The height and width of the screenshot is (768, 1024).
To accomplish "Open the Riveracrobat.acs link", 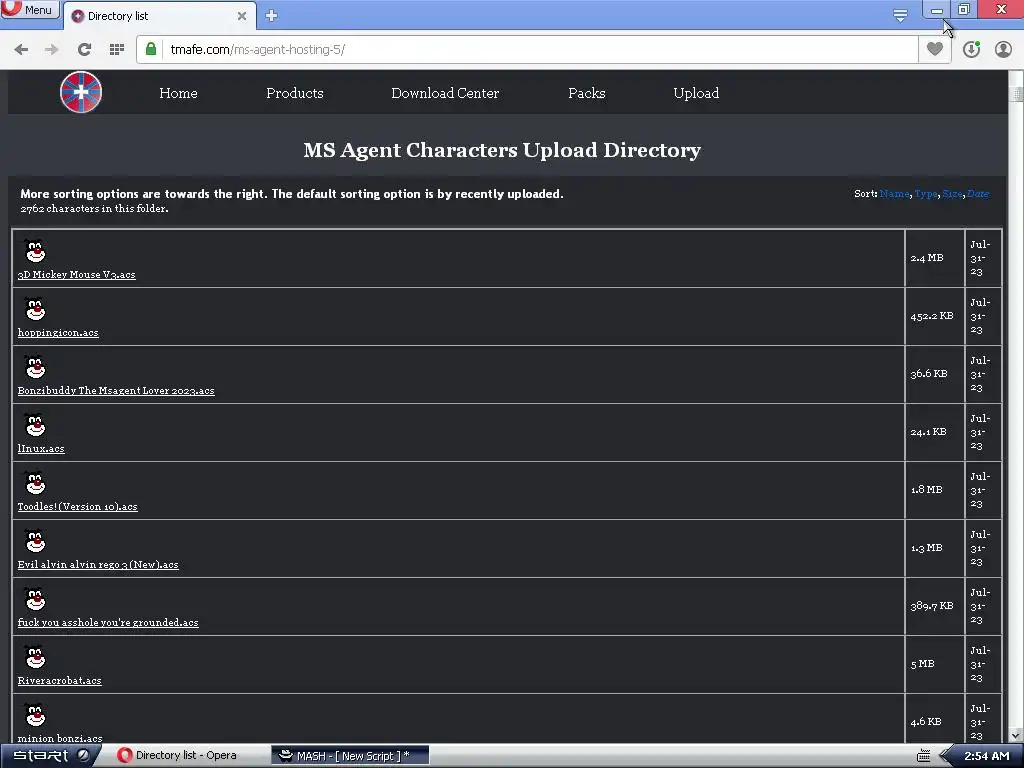I will tap(59, 680).
